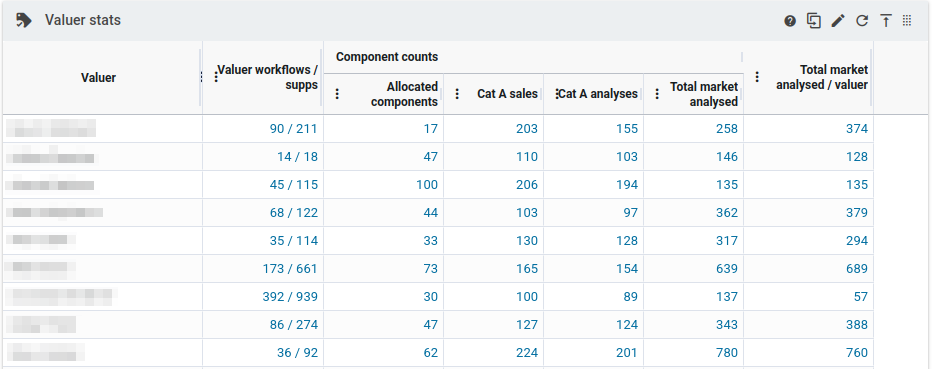Open Allocated components column menu
This screenshot has height=369, width=932.
[337, 94]
